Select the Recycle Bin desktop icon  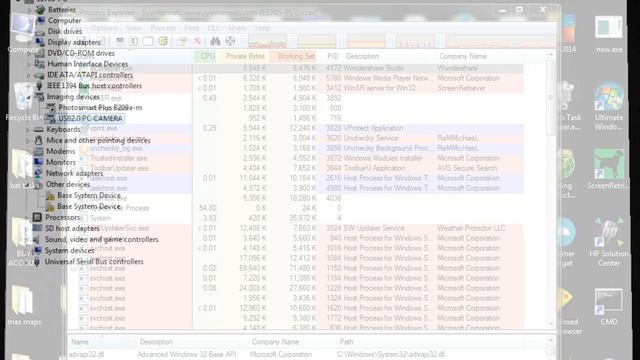[23, 102]
